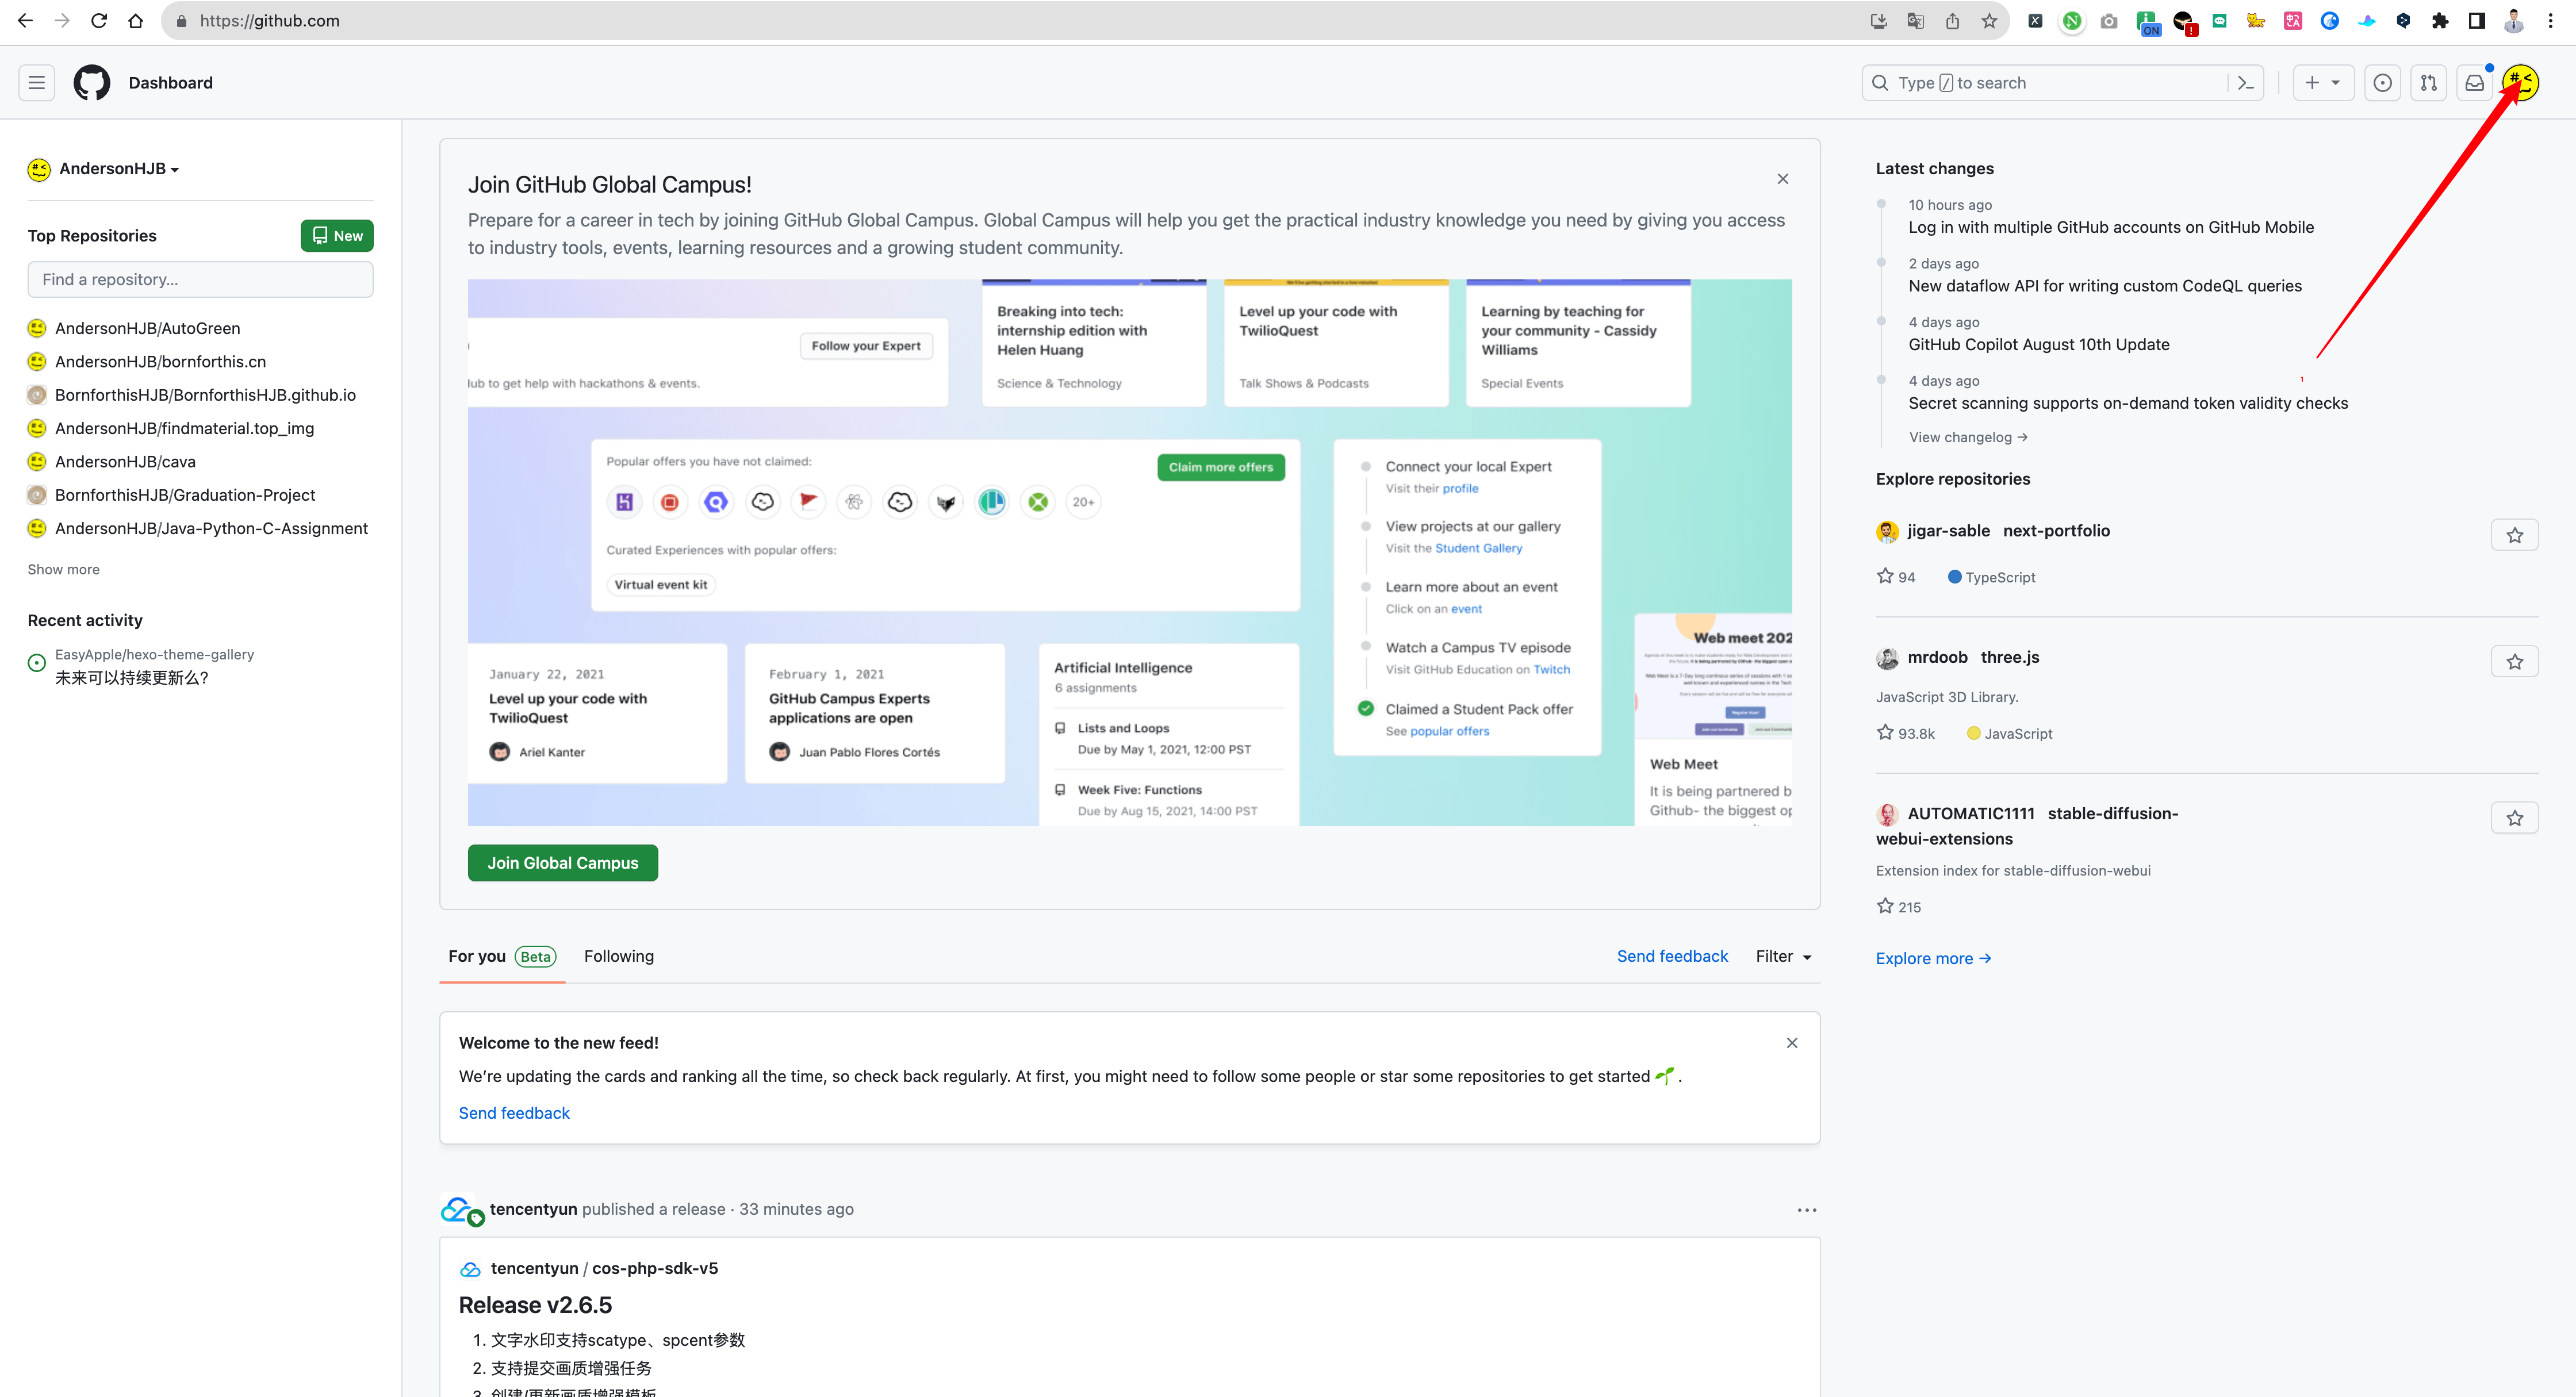Open the next-portfolio repository link
Viewport: 2576px width, 1397px height.
[x=2057, y=531]
